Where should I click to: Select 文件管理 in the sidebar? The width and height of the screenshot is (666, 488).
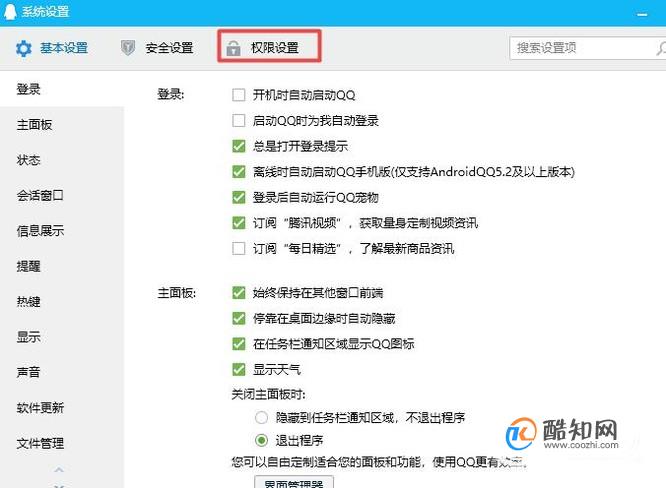(x=40, y=443)
